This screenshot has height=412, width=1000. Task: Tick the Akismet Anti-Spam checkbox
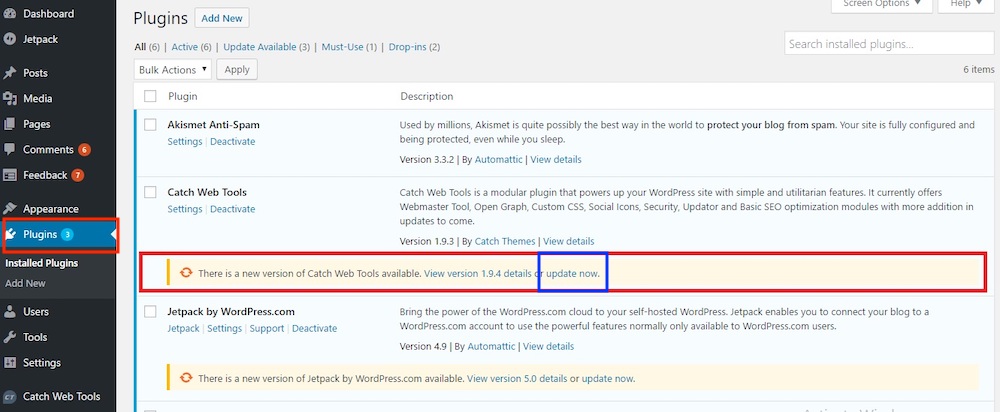click(150, 125)
